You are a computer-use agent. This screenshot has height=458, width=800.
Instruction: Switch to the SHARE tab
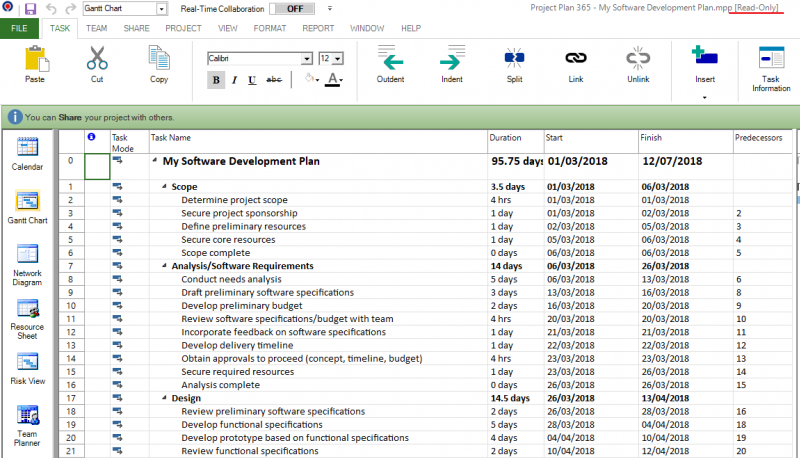(x=136, y=29)
